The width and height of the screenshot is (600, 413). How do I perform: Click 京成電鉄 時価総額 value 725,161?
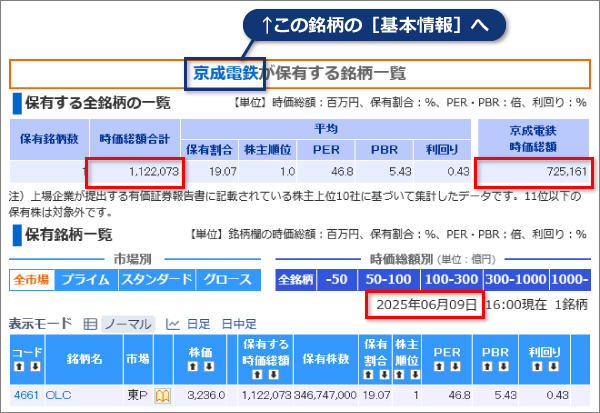point(567,171)
